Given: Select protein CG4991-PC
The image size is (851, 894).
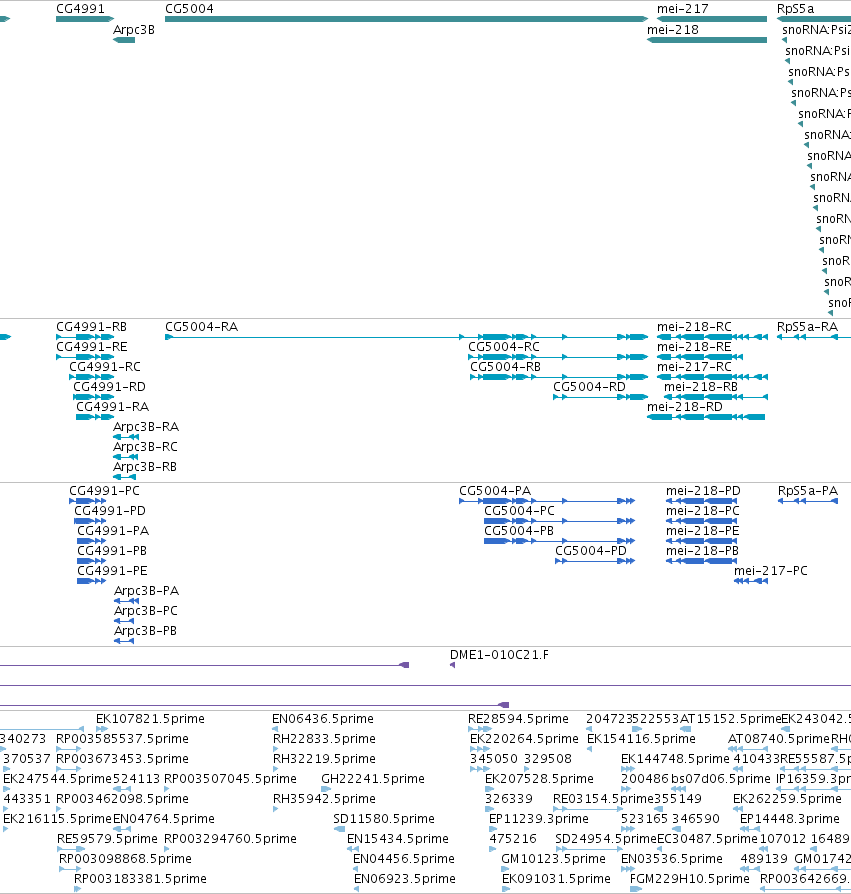Looking at the screenshot, I should coord(104,491).
